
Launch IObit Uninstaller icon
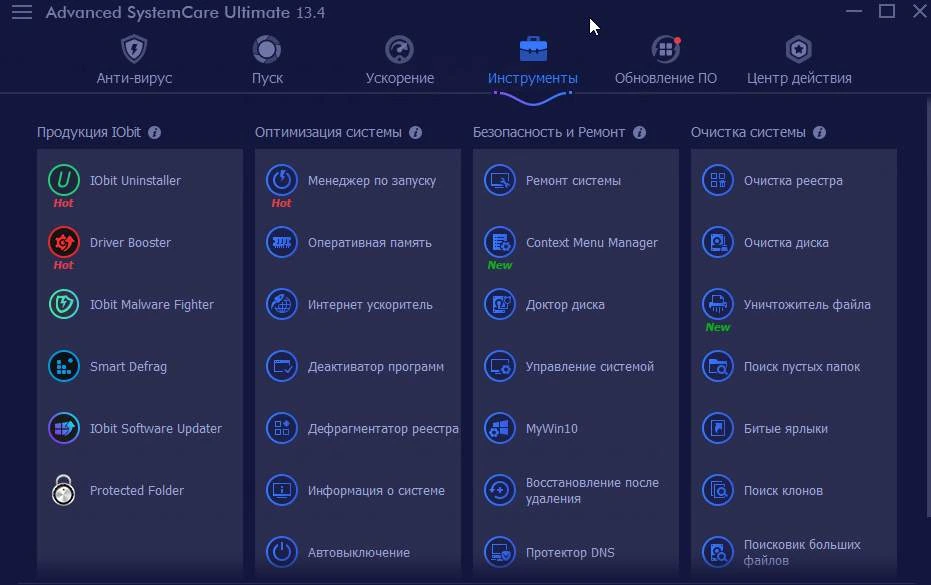coord(64,180)
